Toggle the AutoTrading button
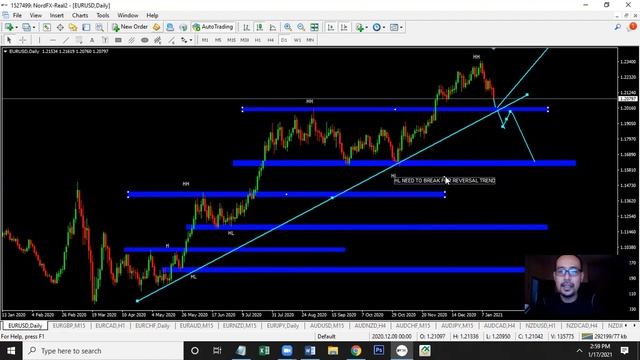This screenshot has width=640, height=360. 213,27
